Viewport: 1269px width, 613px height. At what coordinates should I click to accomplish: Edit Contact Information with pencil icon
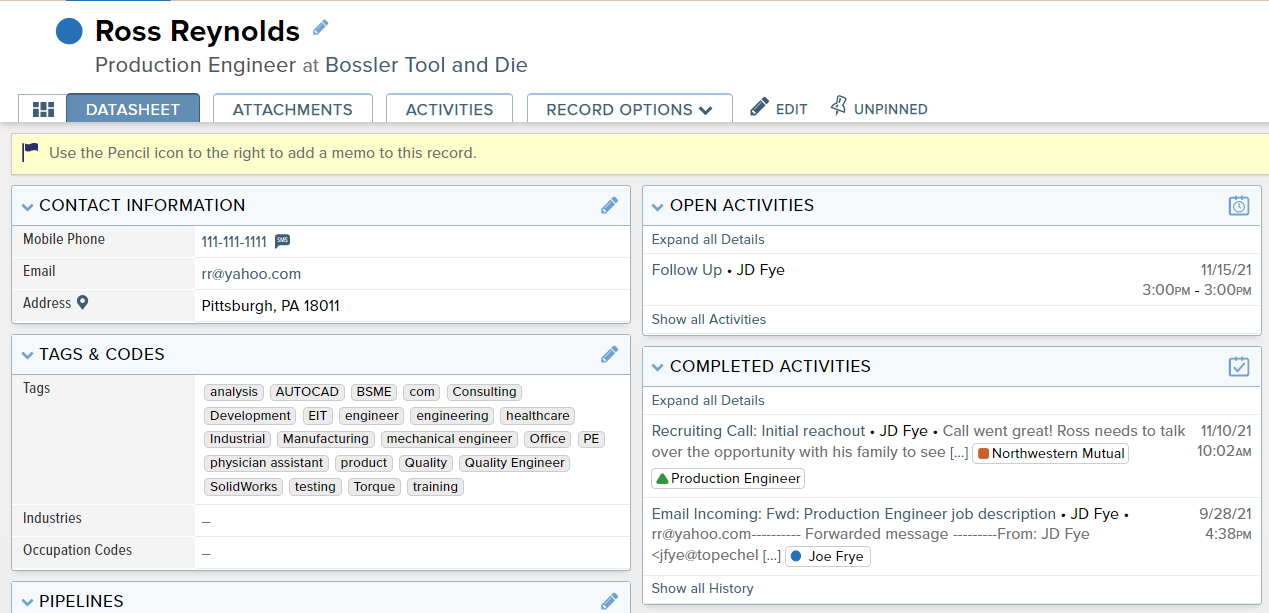(609, 205)
